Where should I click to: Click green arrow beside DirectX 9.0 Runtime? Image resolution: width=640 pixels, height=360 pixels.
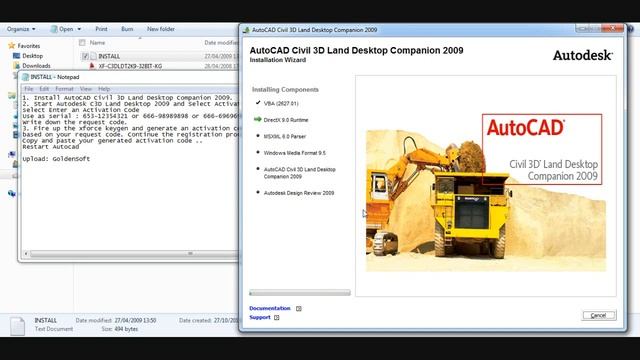pyautogui.click(x=258, y=119)
